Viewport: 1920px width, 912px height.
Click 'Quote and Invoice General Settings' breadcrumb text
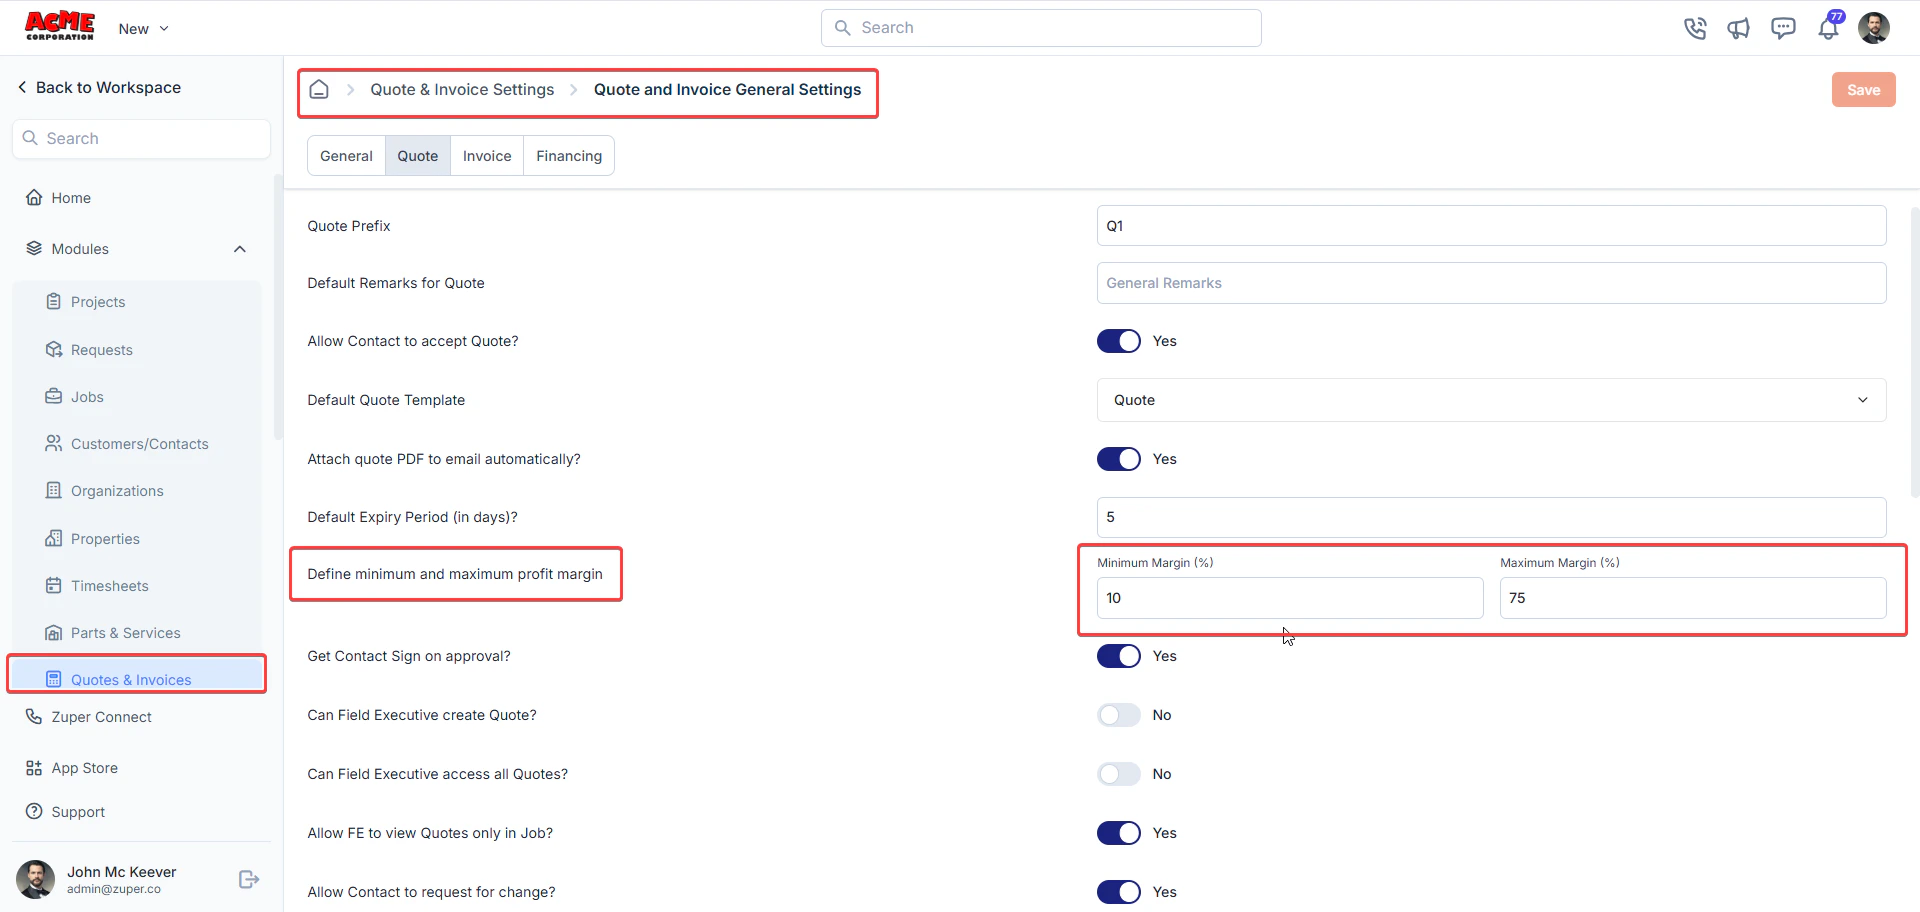coord(727,89)
